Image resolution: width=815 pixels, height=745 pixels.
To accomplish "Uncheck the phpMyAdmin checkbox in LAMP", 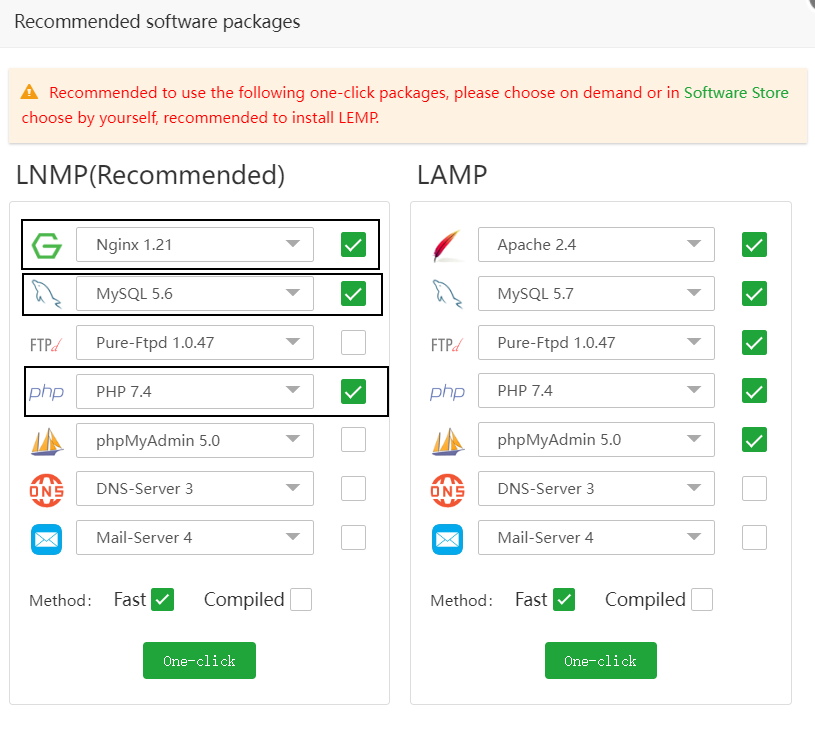I will [754, 440].
